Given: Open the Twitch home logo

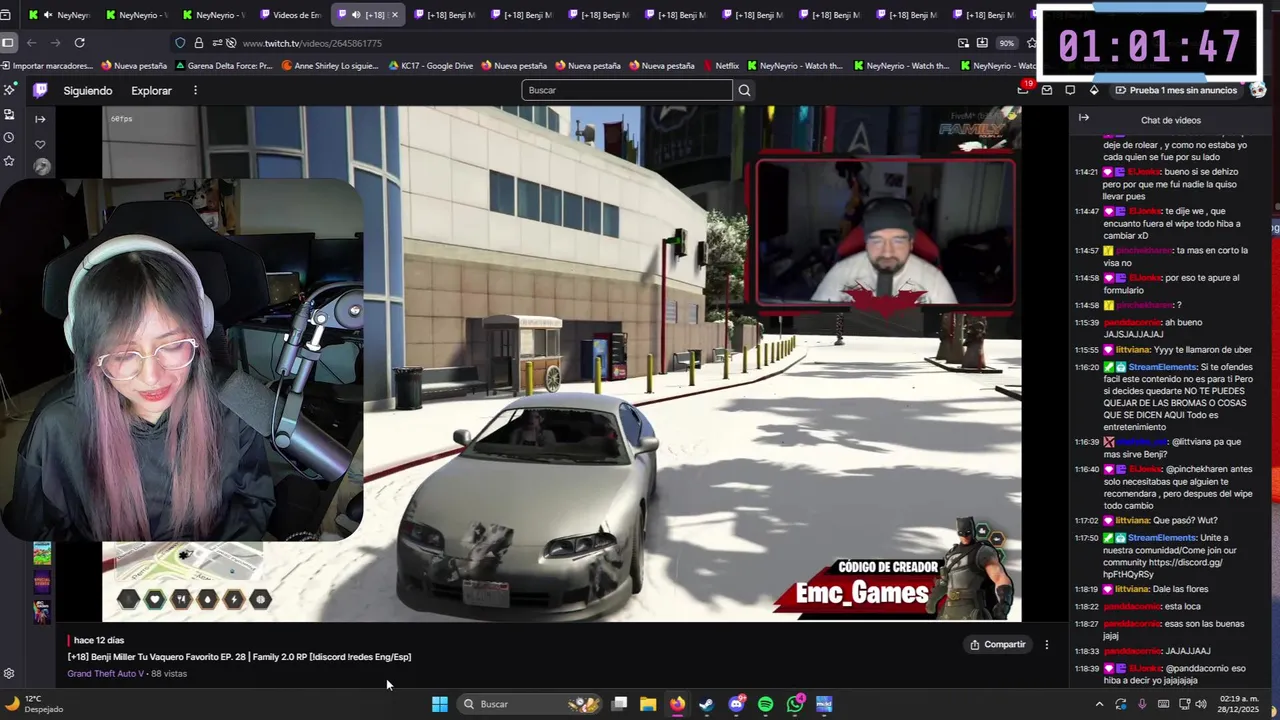Looking at the screenshot, I should pyautogui.click(x=40, y=90).
